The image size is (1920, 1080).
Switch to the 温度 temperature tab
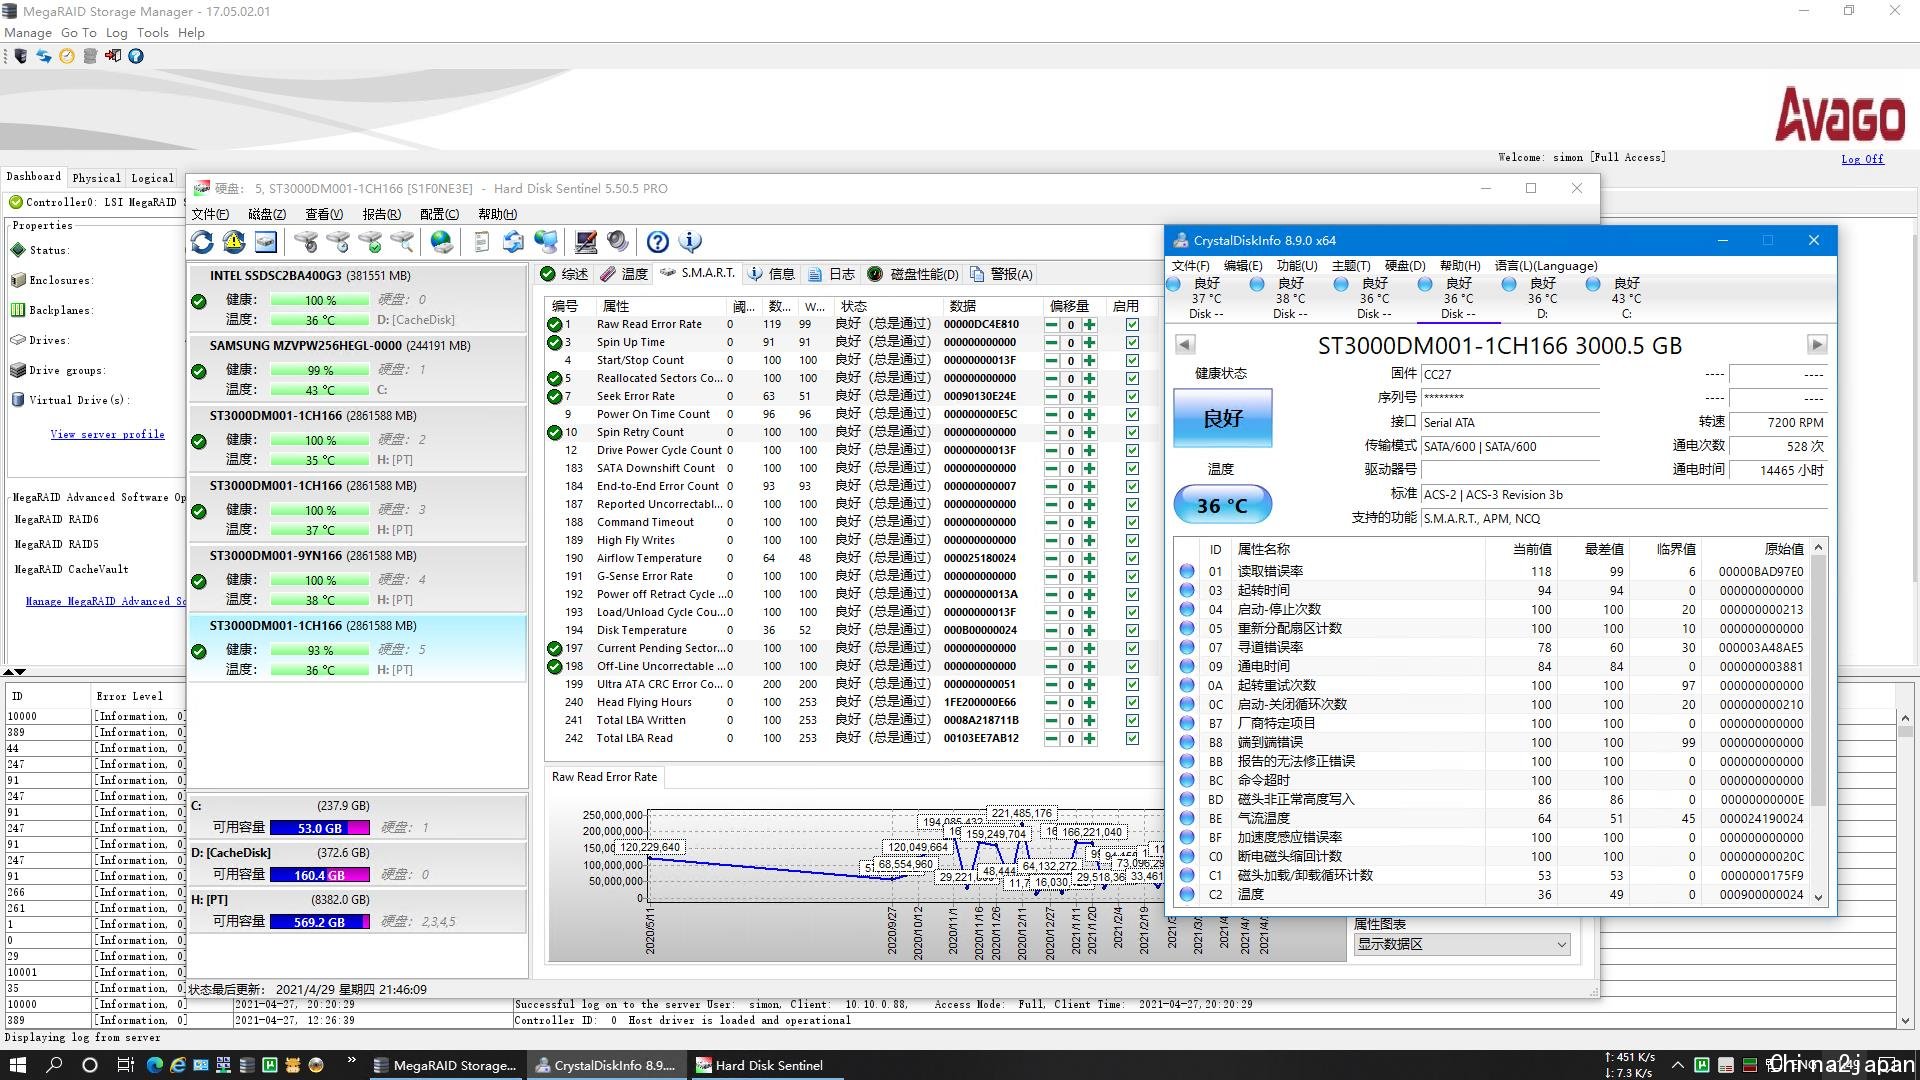click(624, 274)
